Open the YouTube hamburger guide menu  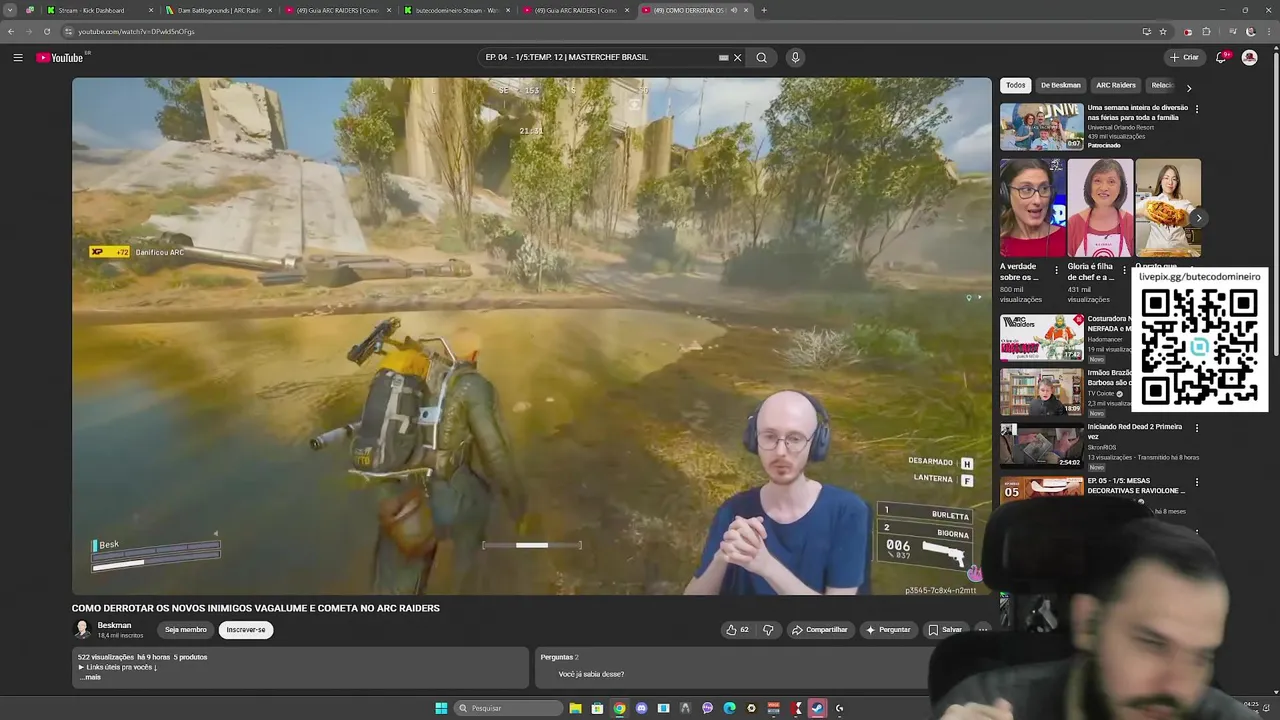[x=18, y=57]
